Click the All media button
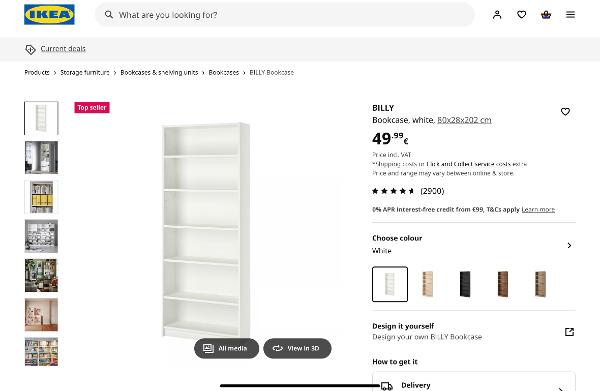Screen dimensions: 600x391 (227, 348)
